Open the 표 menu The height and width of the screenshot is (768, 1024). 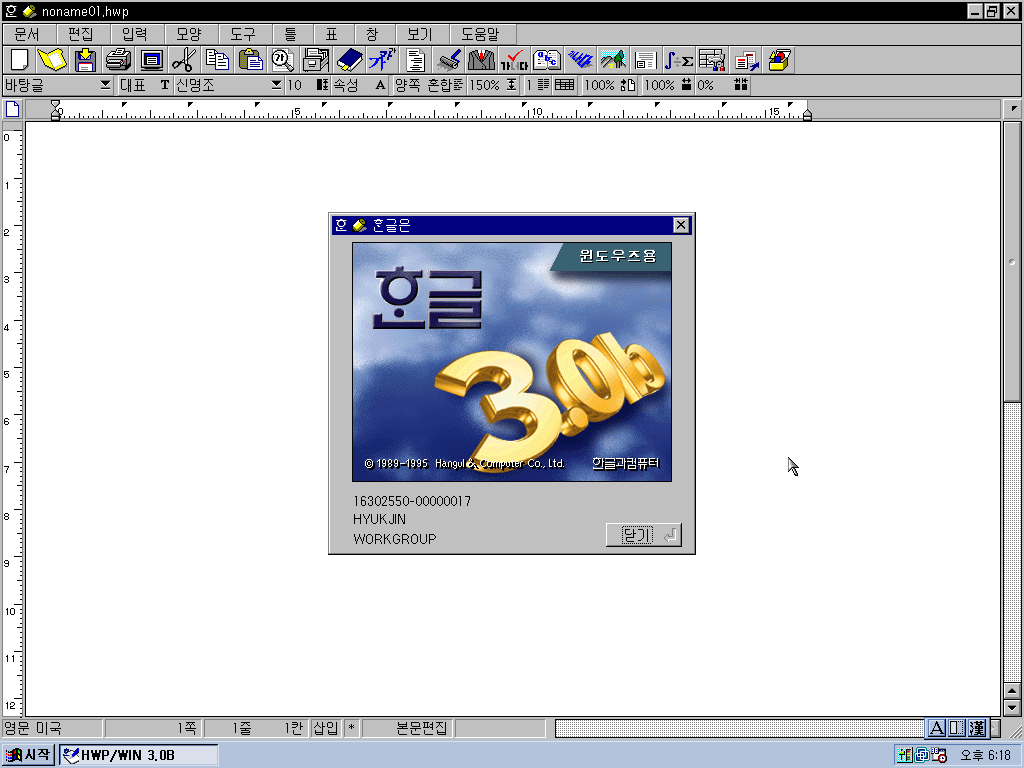(332, 34)
